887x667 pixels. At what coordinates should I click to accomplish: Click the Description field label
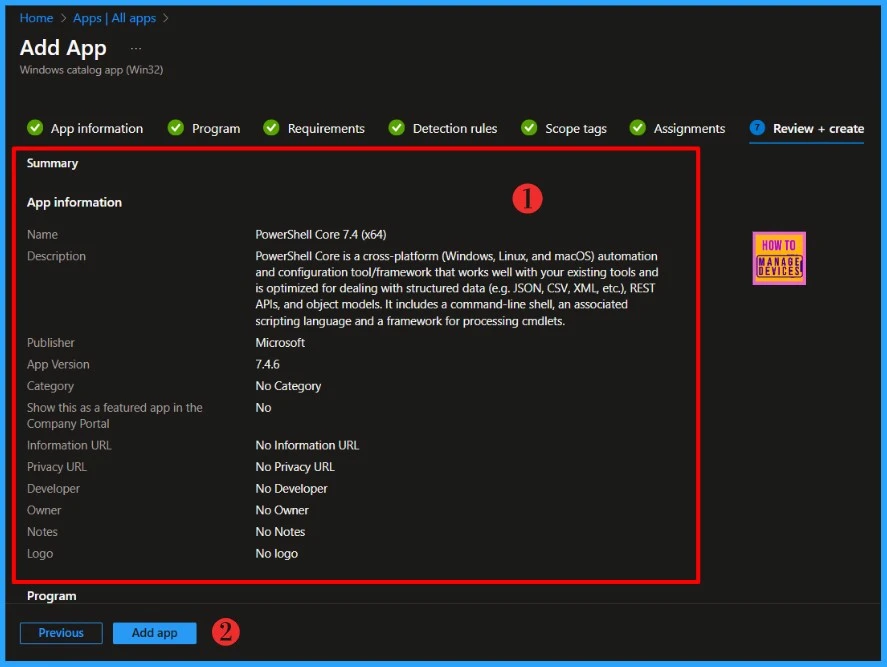(56, 256)
